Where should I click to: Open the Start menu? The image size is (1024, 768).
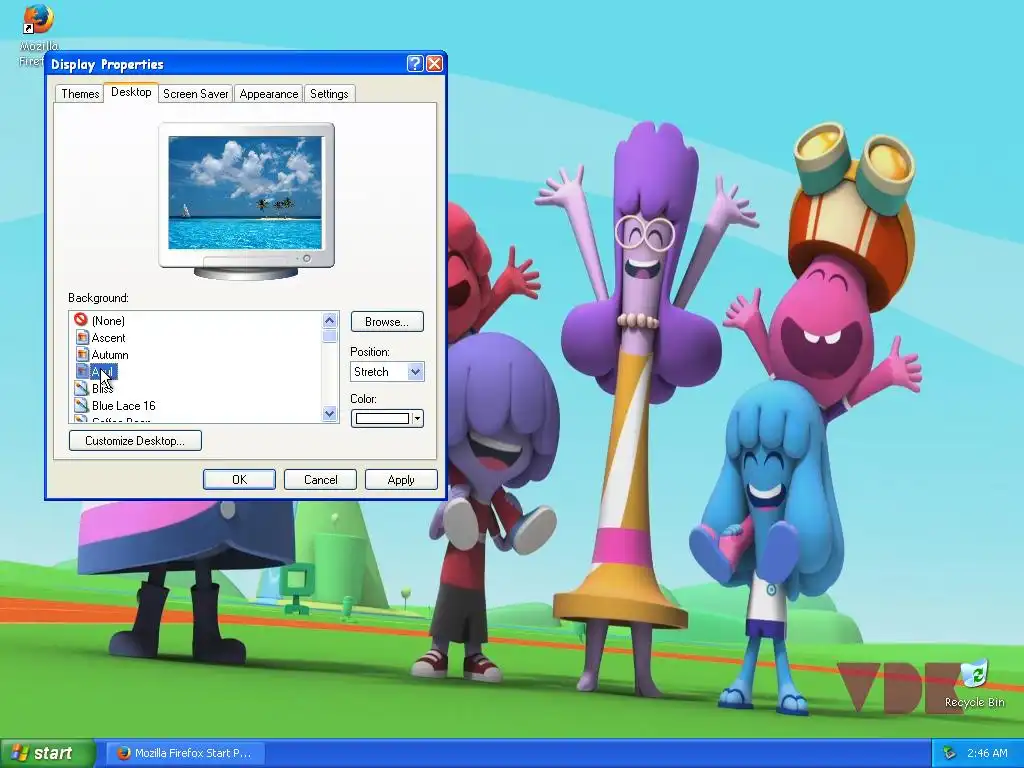47,753
